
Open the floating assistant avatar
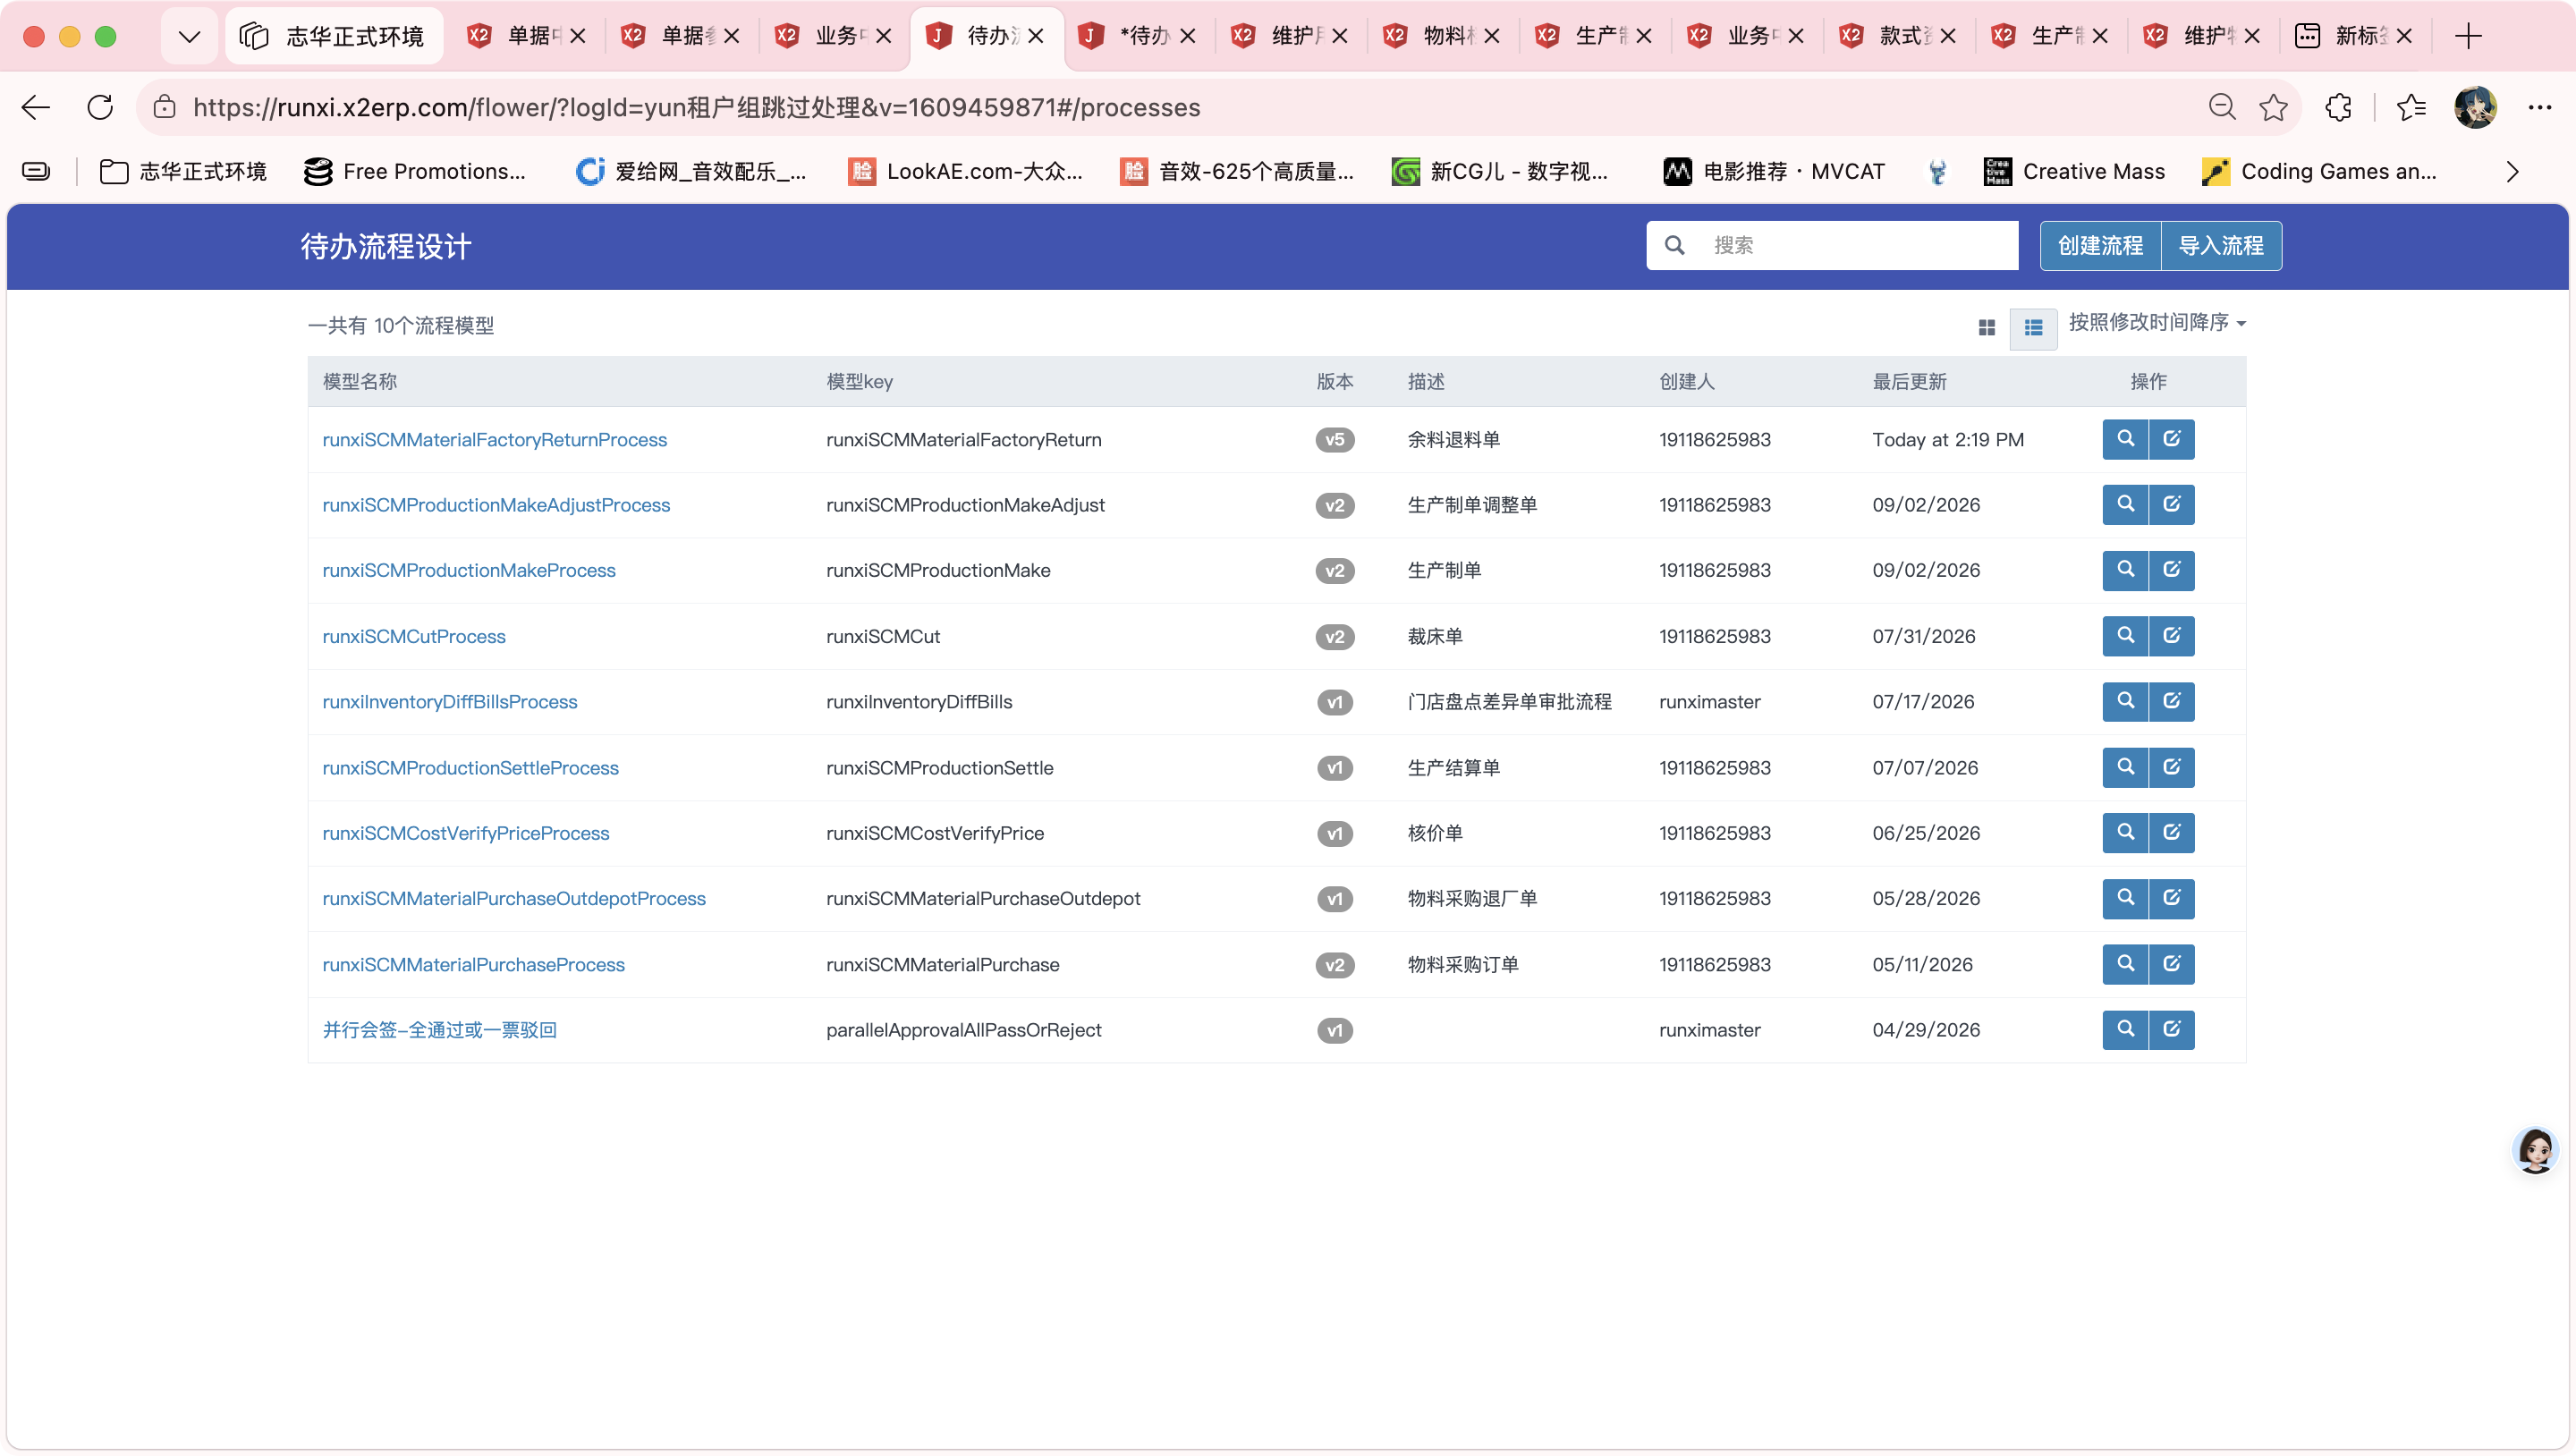click(x=2535, y=1150)
